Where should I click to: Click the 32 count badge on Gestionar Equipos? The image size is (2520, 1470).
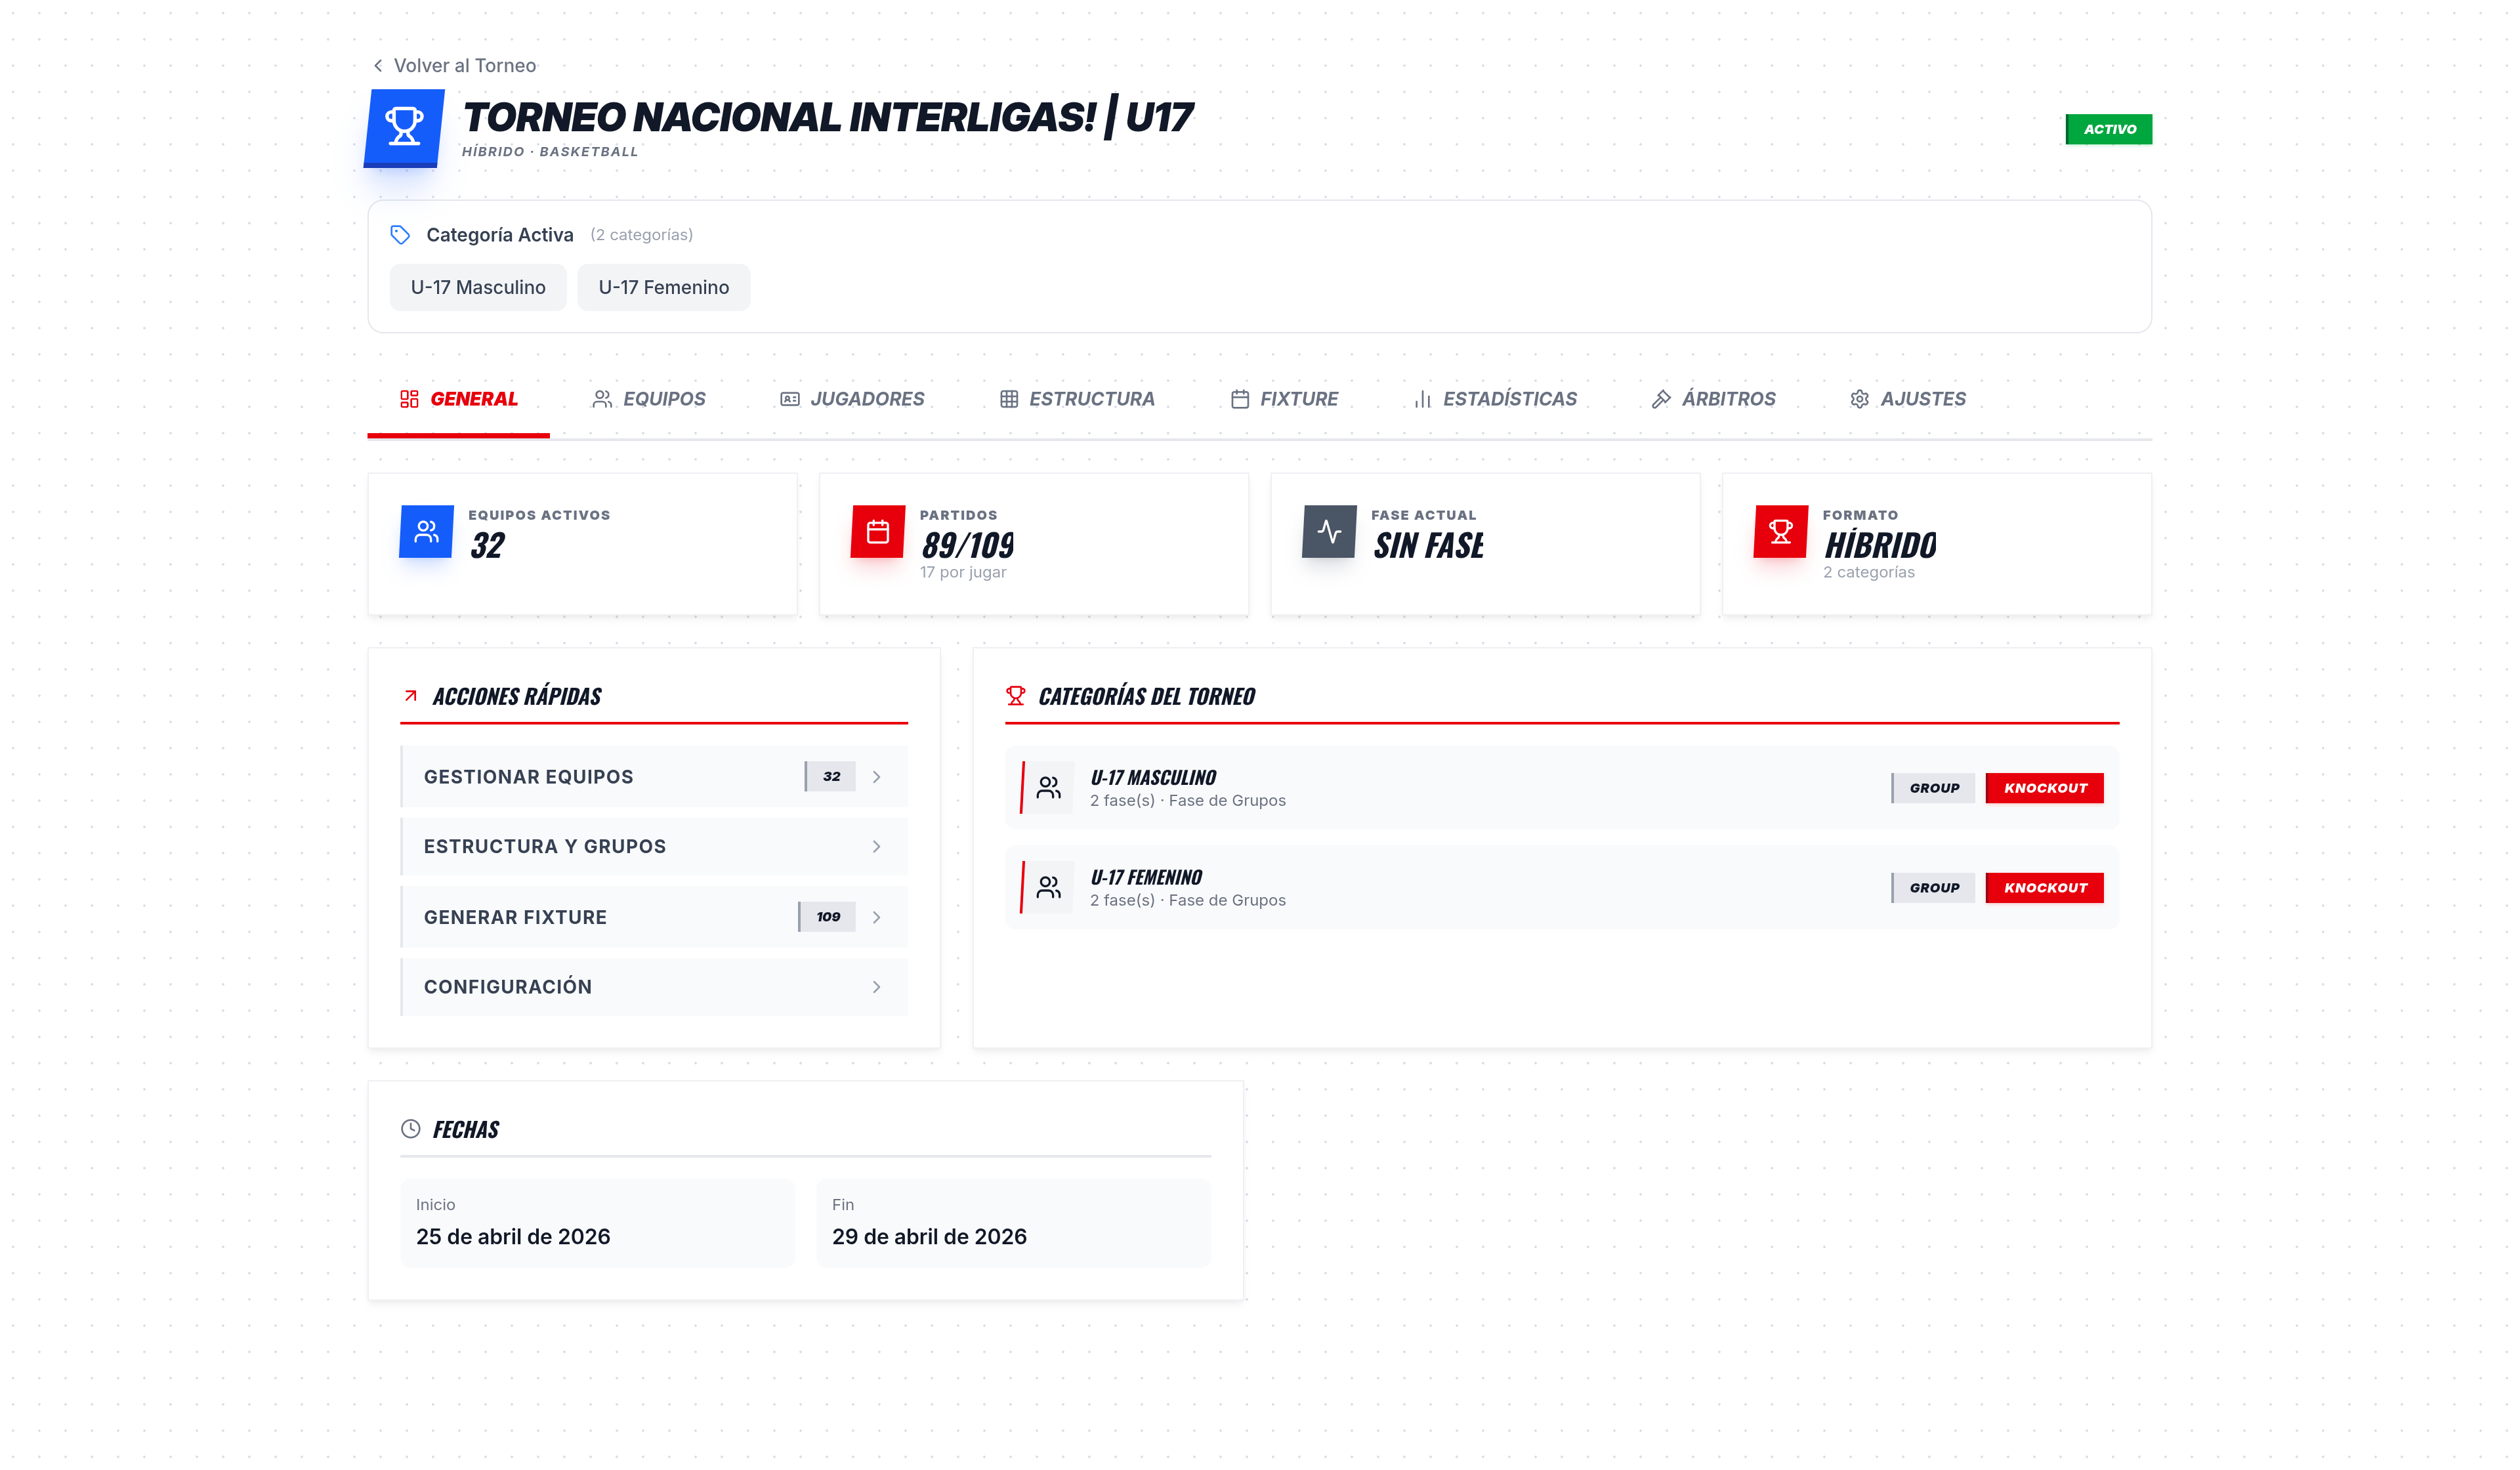(831, 777)
